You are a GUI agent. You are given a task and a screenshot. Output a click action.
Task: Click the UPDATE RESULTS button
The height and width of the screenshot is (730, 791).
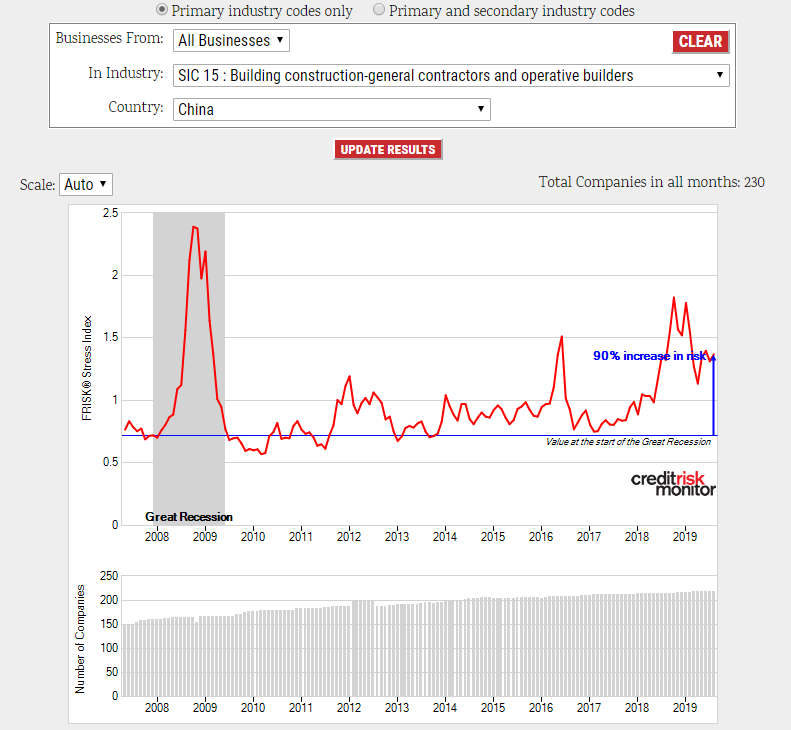tap(388, 149)
